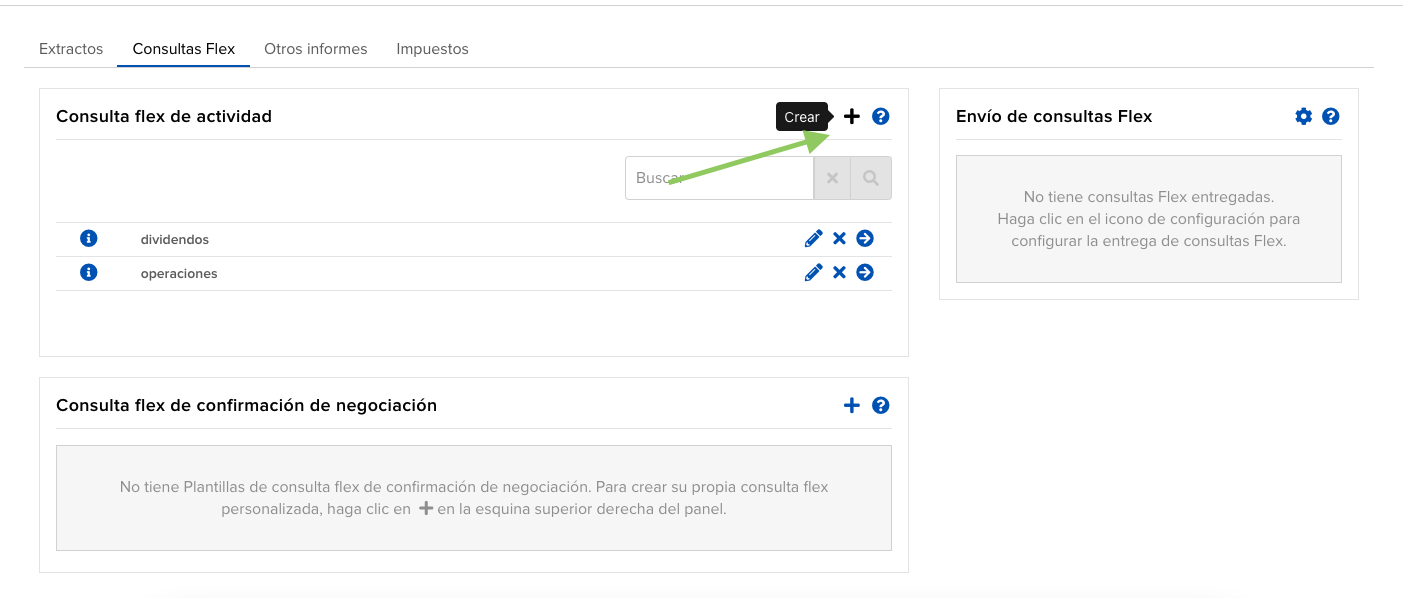Screen dimensions: 1403x598
Task: Create a new activity flex query
Action: pyautogui.click(x=851, y=117)
